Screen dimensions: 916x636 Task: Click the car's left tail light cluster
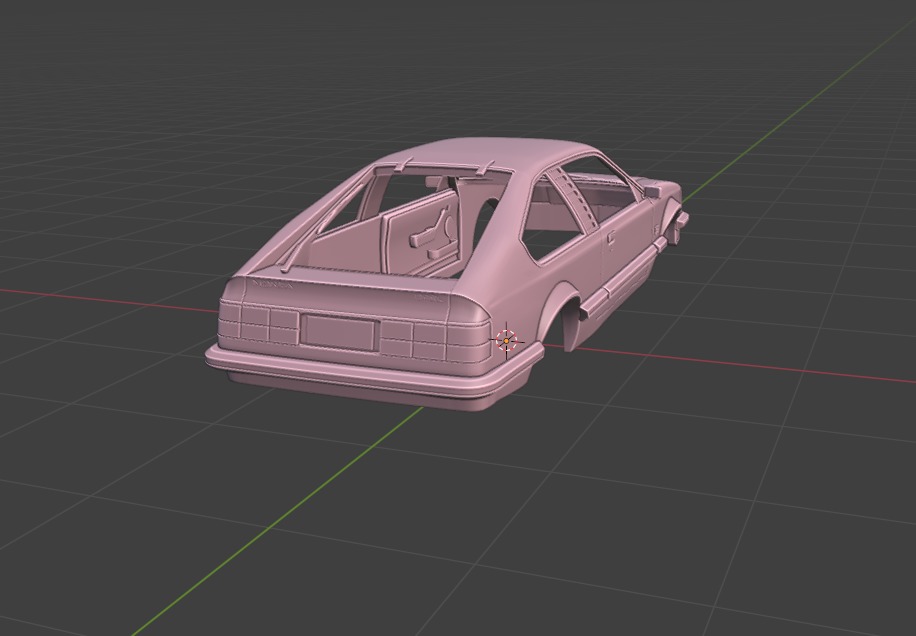coord(258,321)
